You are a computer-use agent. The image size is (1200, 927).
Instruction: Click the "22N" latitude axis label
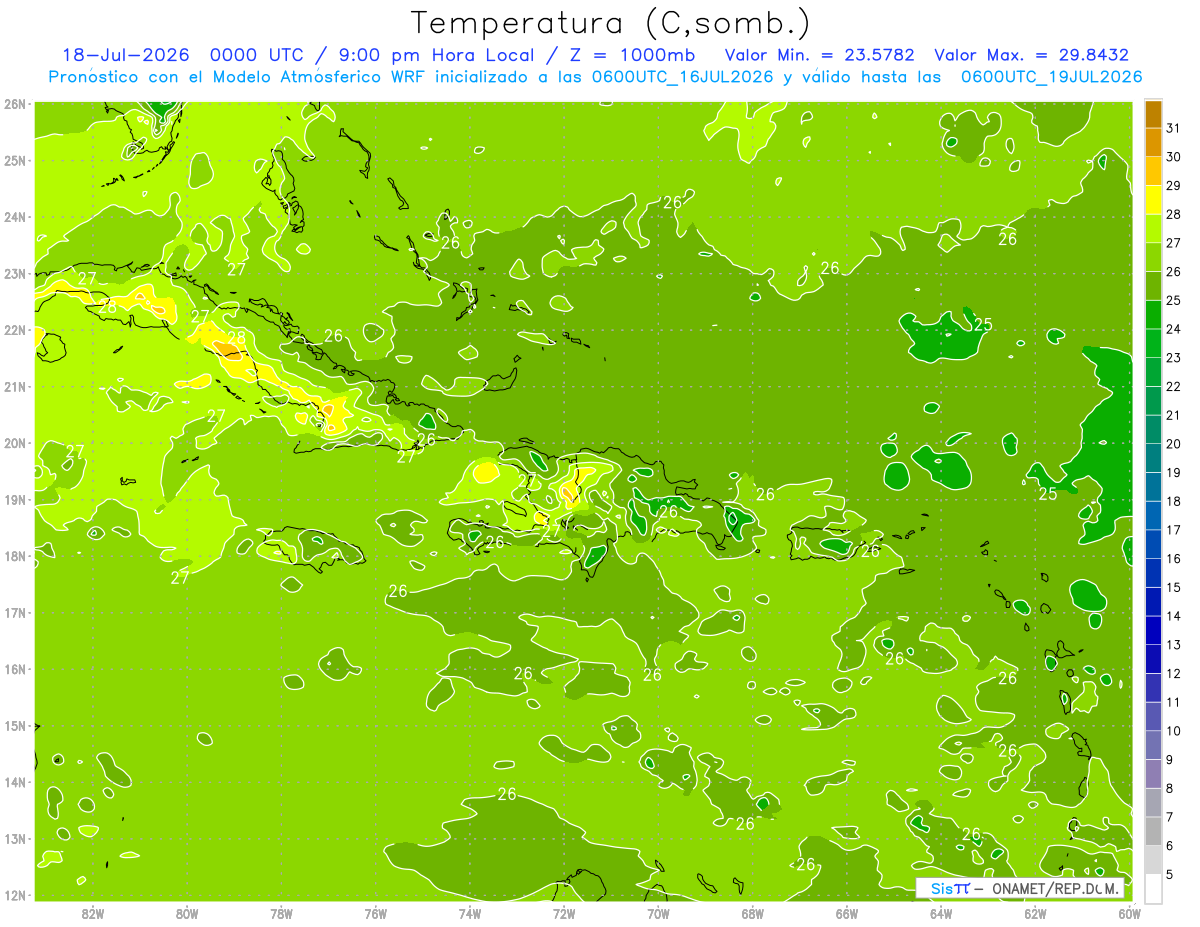tap(15, 330)
